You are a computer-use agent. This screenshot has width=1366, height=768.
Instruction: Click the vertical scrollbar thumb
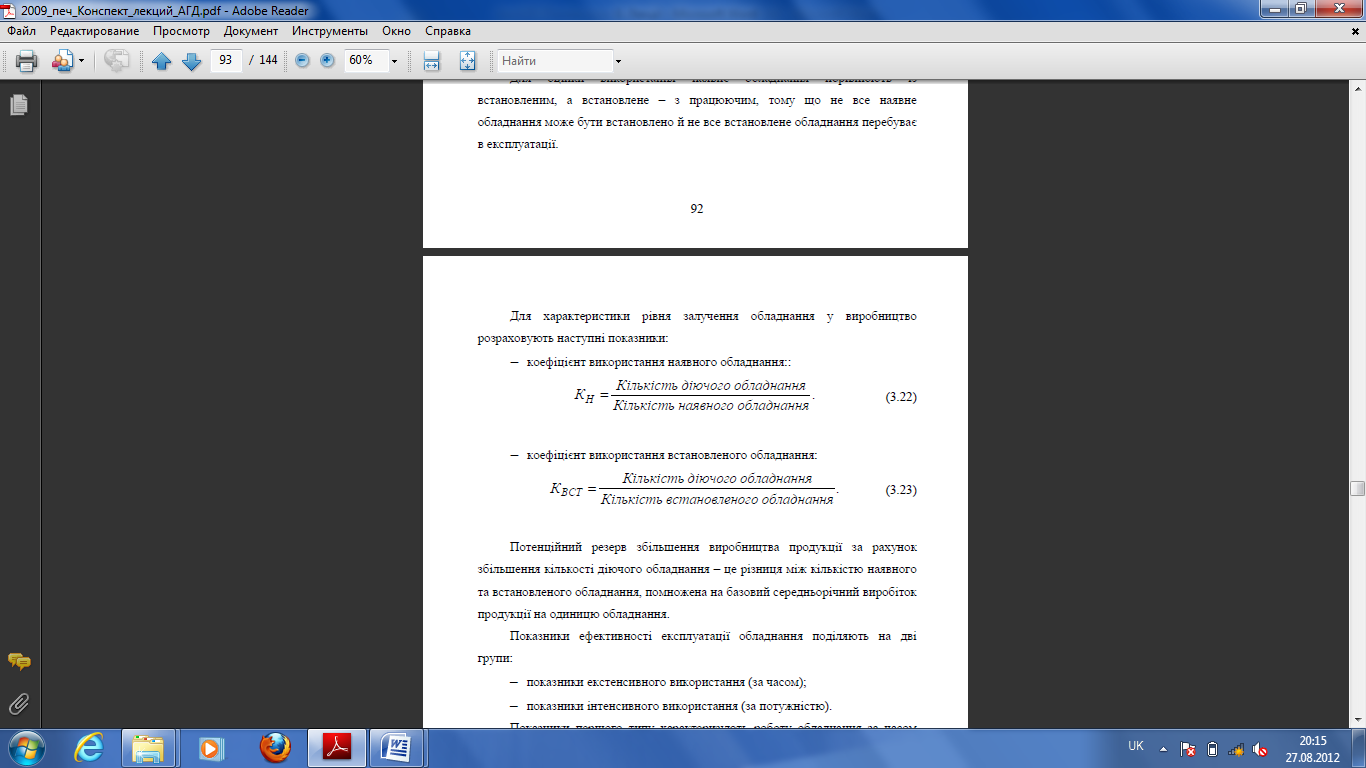pyautogui.click(x=1357, y=488)
